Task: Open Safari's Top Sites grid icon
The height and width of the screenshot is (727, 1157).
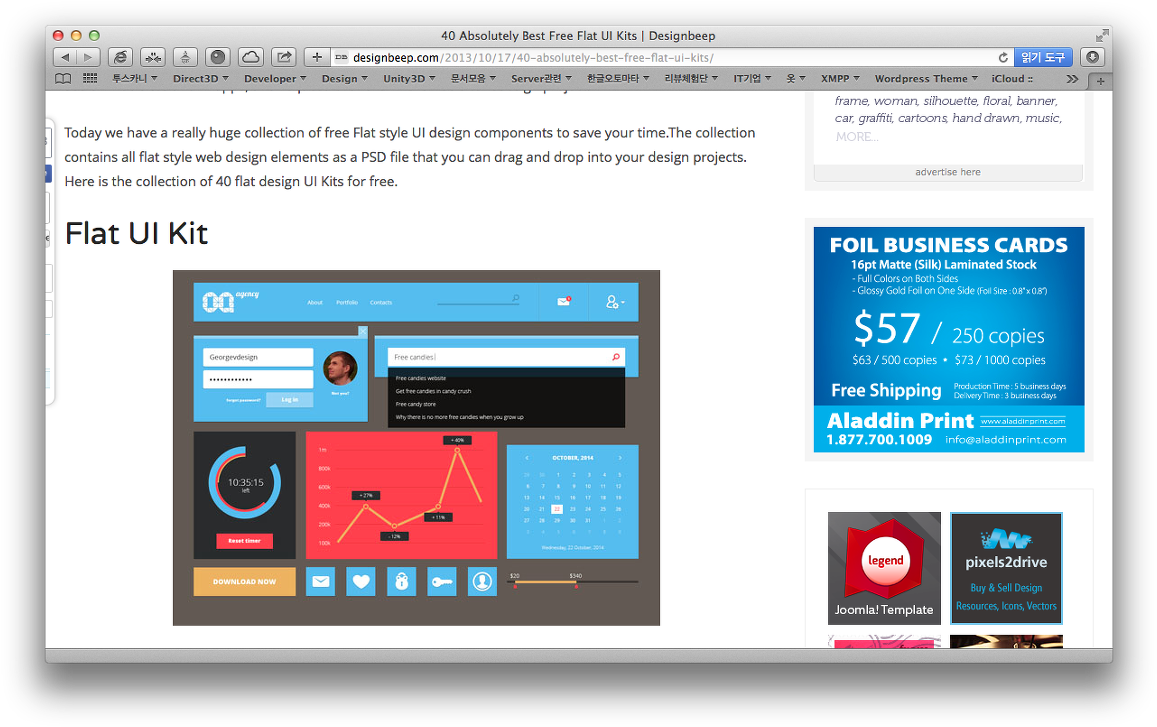Action: coord(89,78)
